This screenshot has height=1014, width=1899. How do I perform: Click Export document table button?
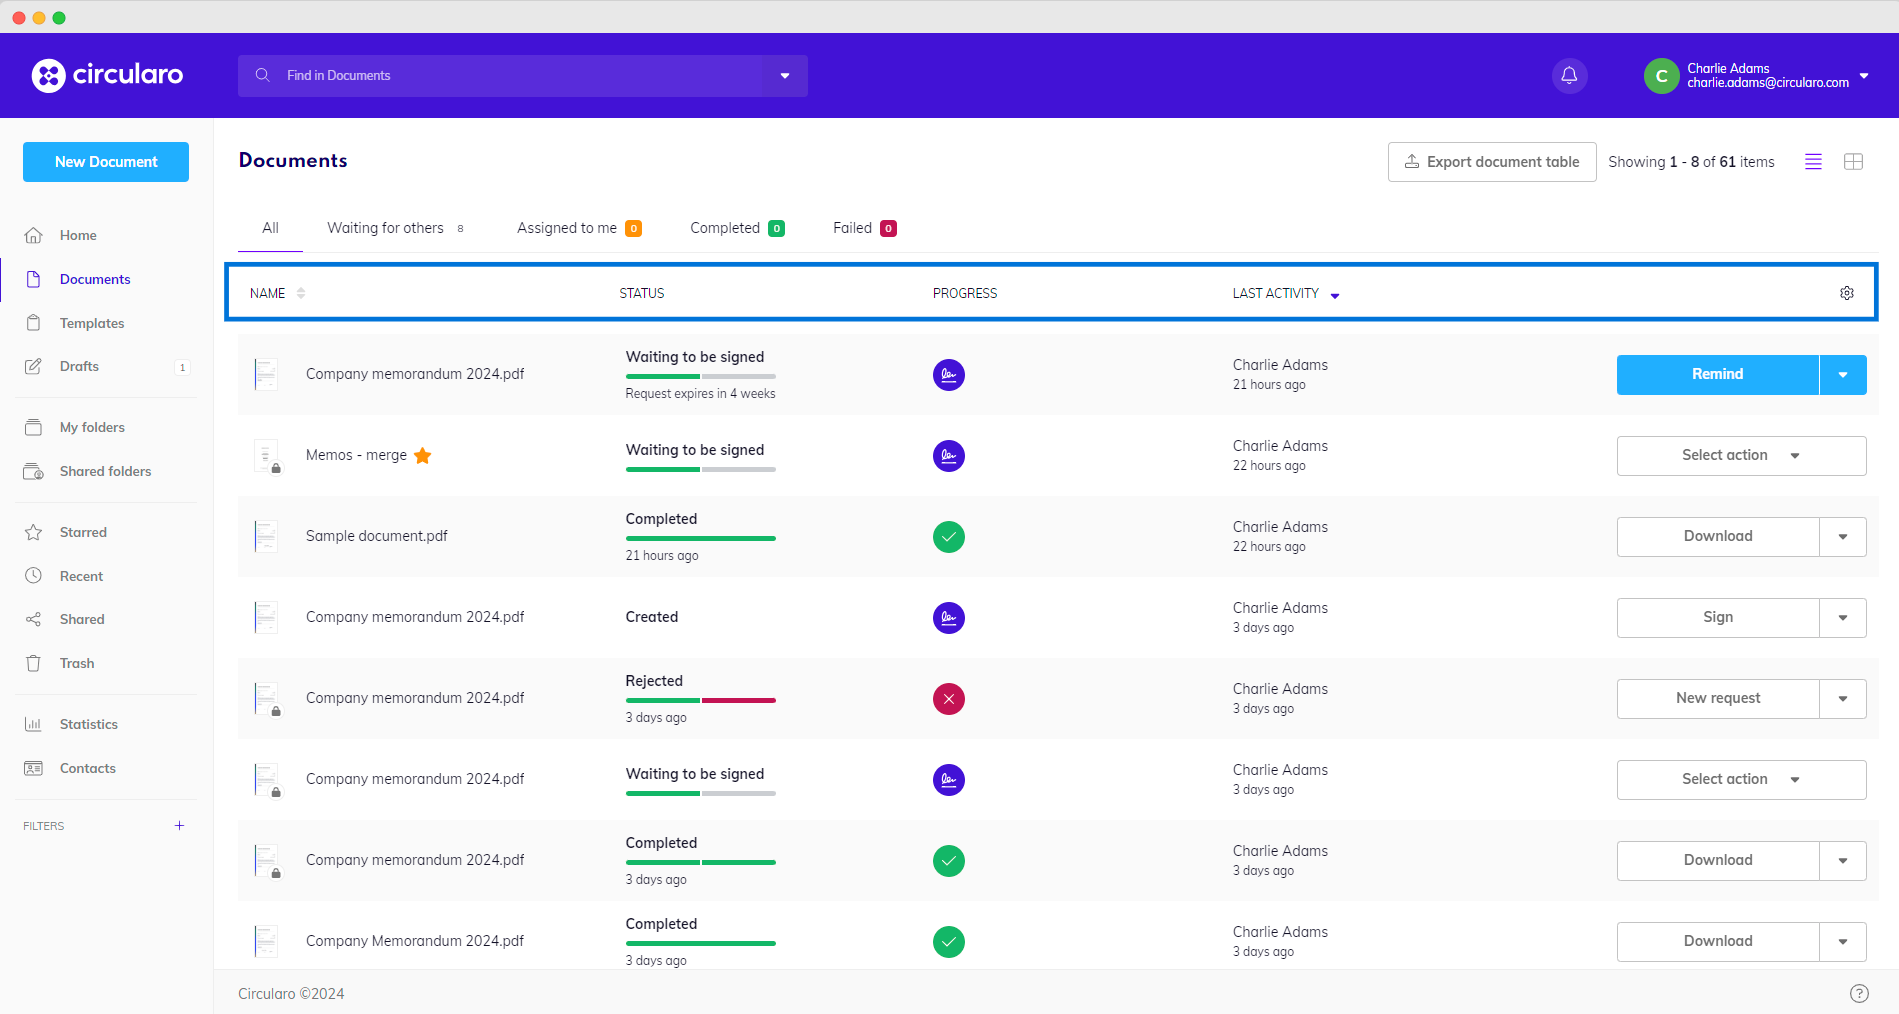click(1491, 162)
